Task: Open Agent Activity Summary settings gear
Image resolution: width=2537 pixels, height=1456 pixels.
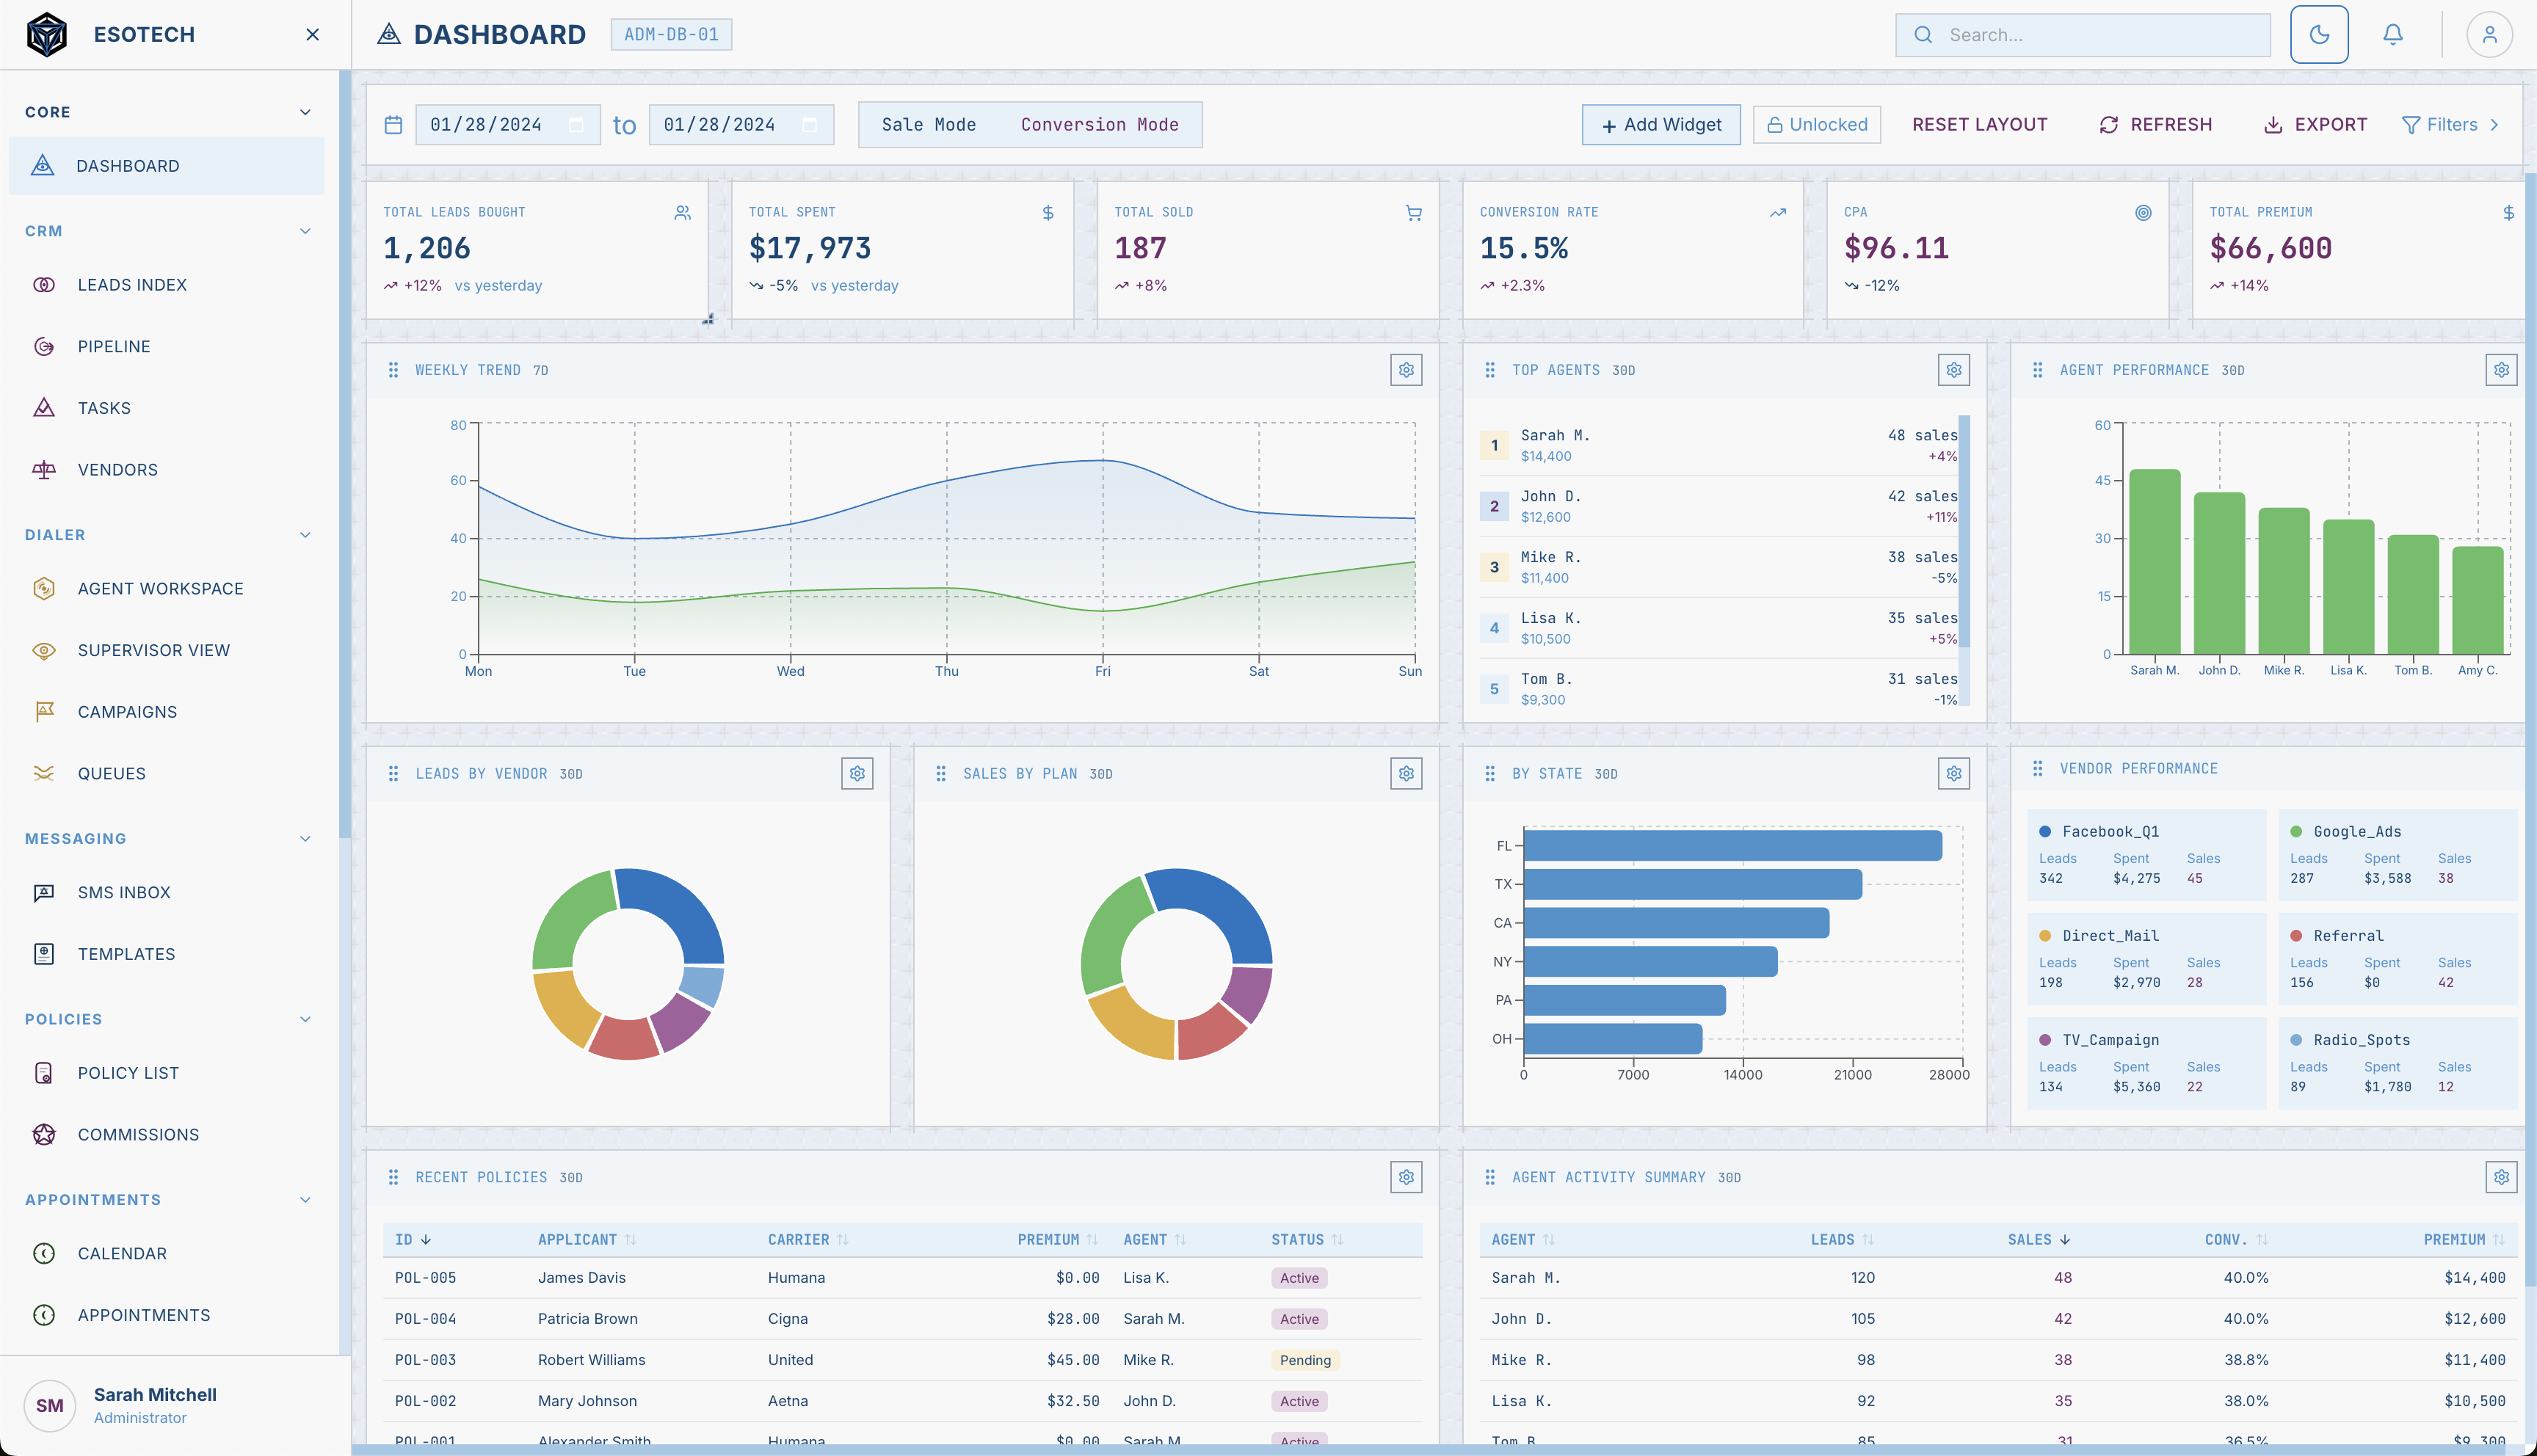Action: pyautogui.click(x=2501, y=1178)
